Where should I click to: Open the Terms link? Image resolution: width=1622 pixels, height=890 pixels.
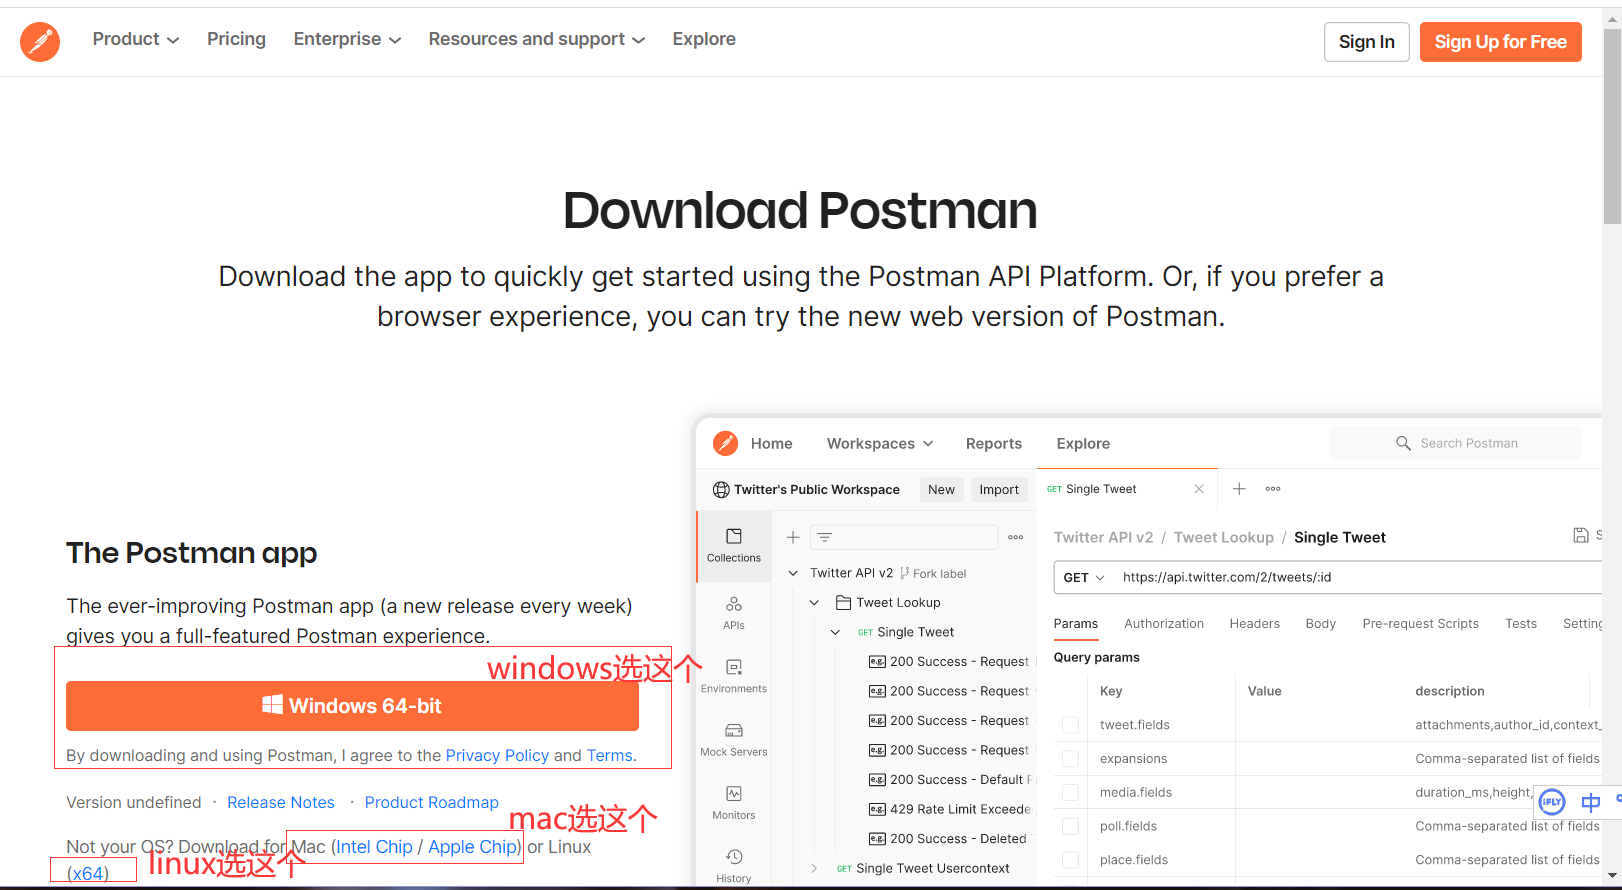(609, 755)
